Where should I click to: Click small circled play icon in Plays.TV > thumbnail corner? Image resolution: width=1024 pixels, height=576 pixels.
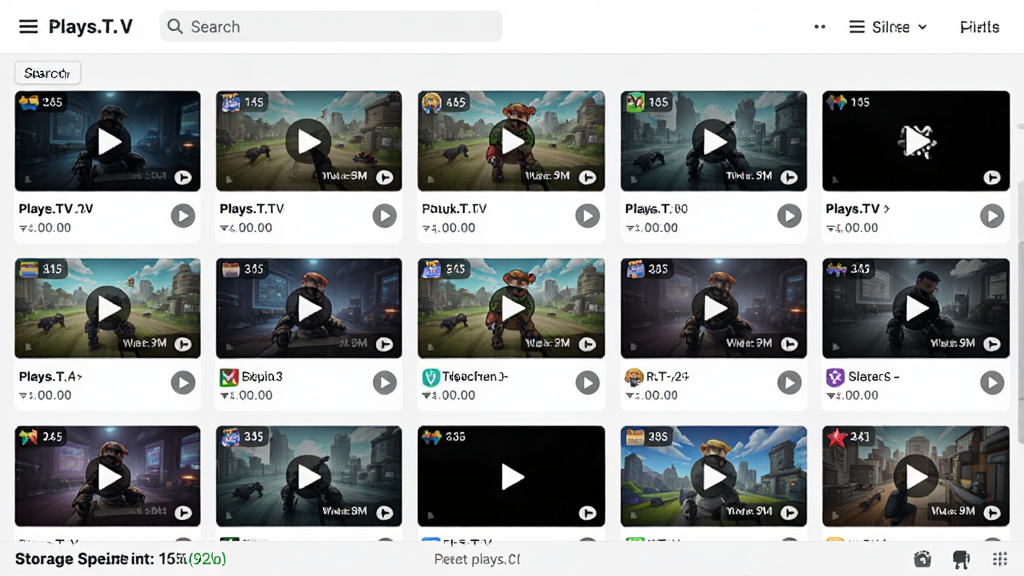point(992,177)
